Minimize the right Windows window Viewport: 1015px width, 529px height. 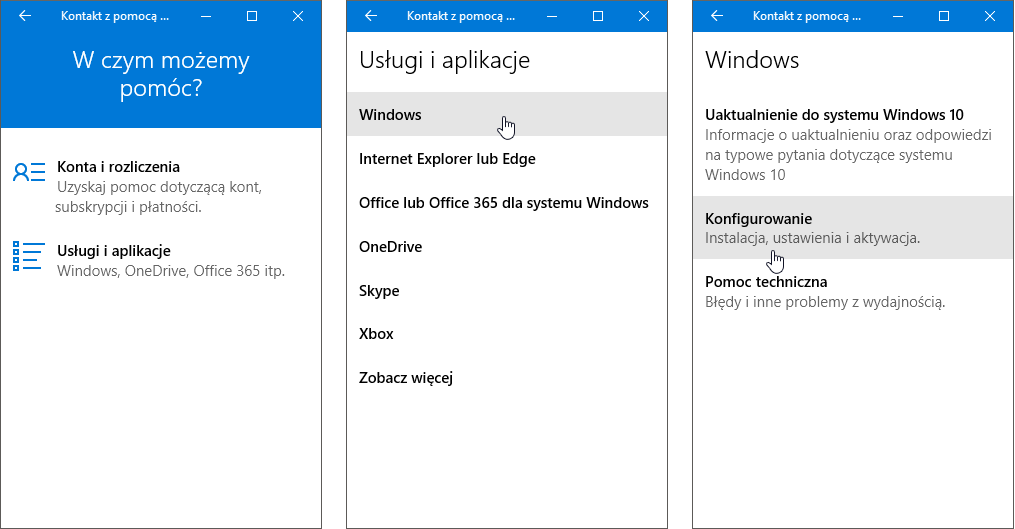[x=898, y=16]
